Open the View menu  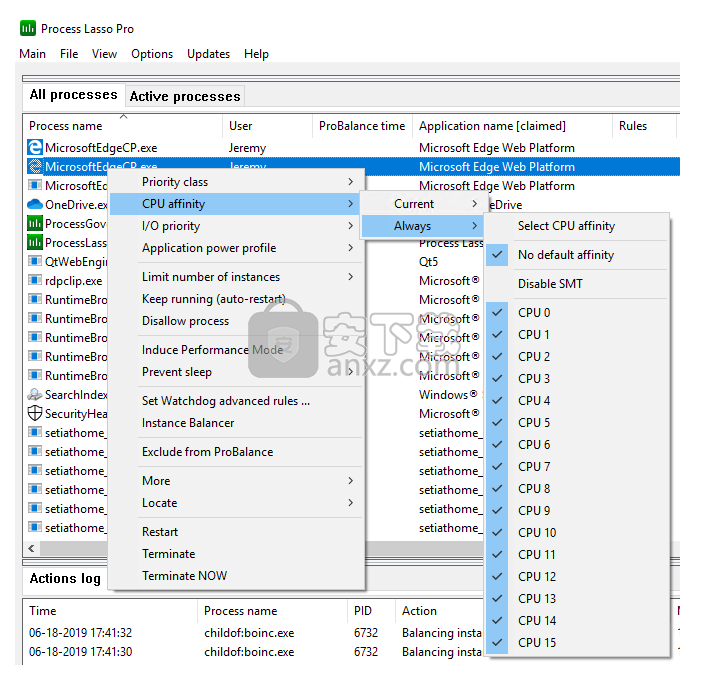tap(104, 54)
